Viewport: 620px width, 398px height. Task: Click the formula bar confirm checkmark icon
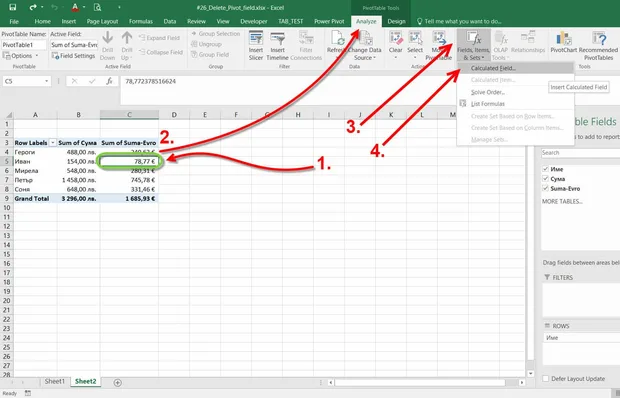click(92, 81)
